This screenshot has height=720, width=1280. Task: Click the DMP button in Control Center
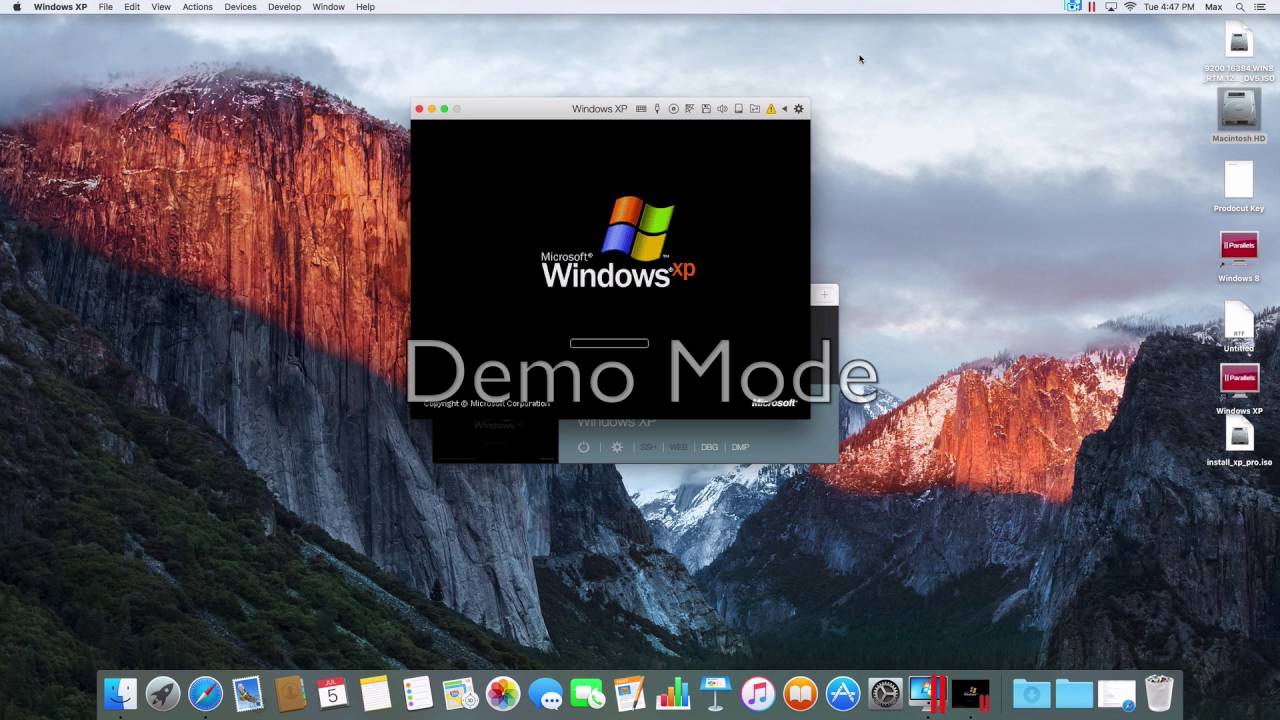pyautogui.click(x=740, y=447)
